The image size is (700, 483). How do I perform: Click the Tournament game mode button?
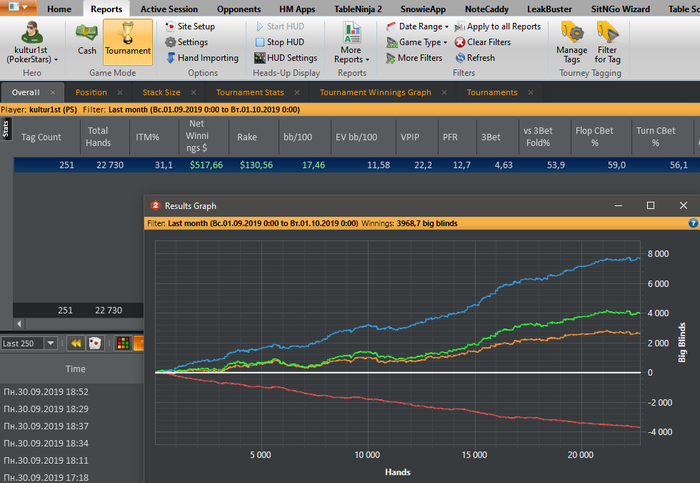point(128,41)
